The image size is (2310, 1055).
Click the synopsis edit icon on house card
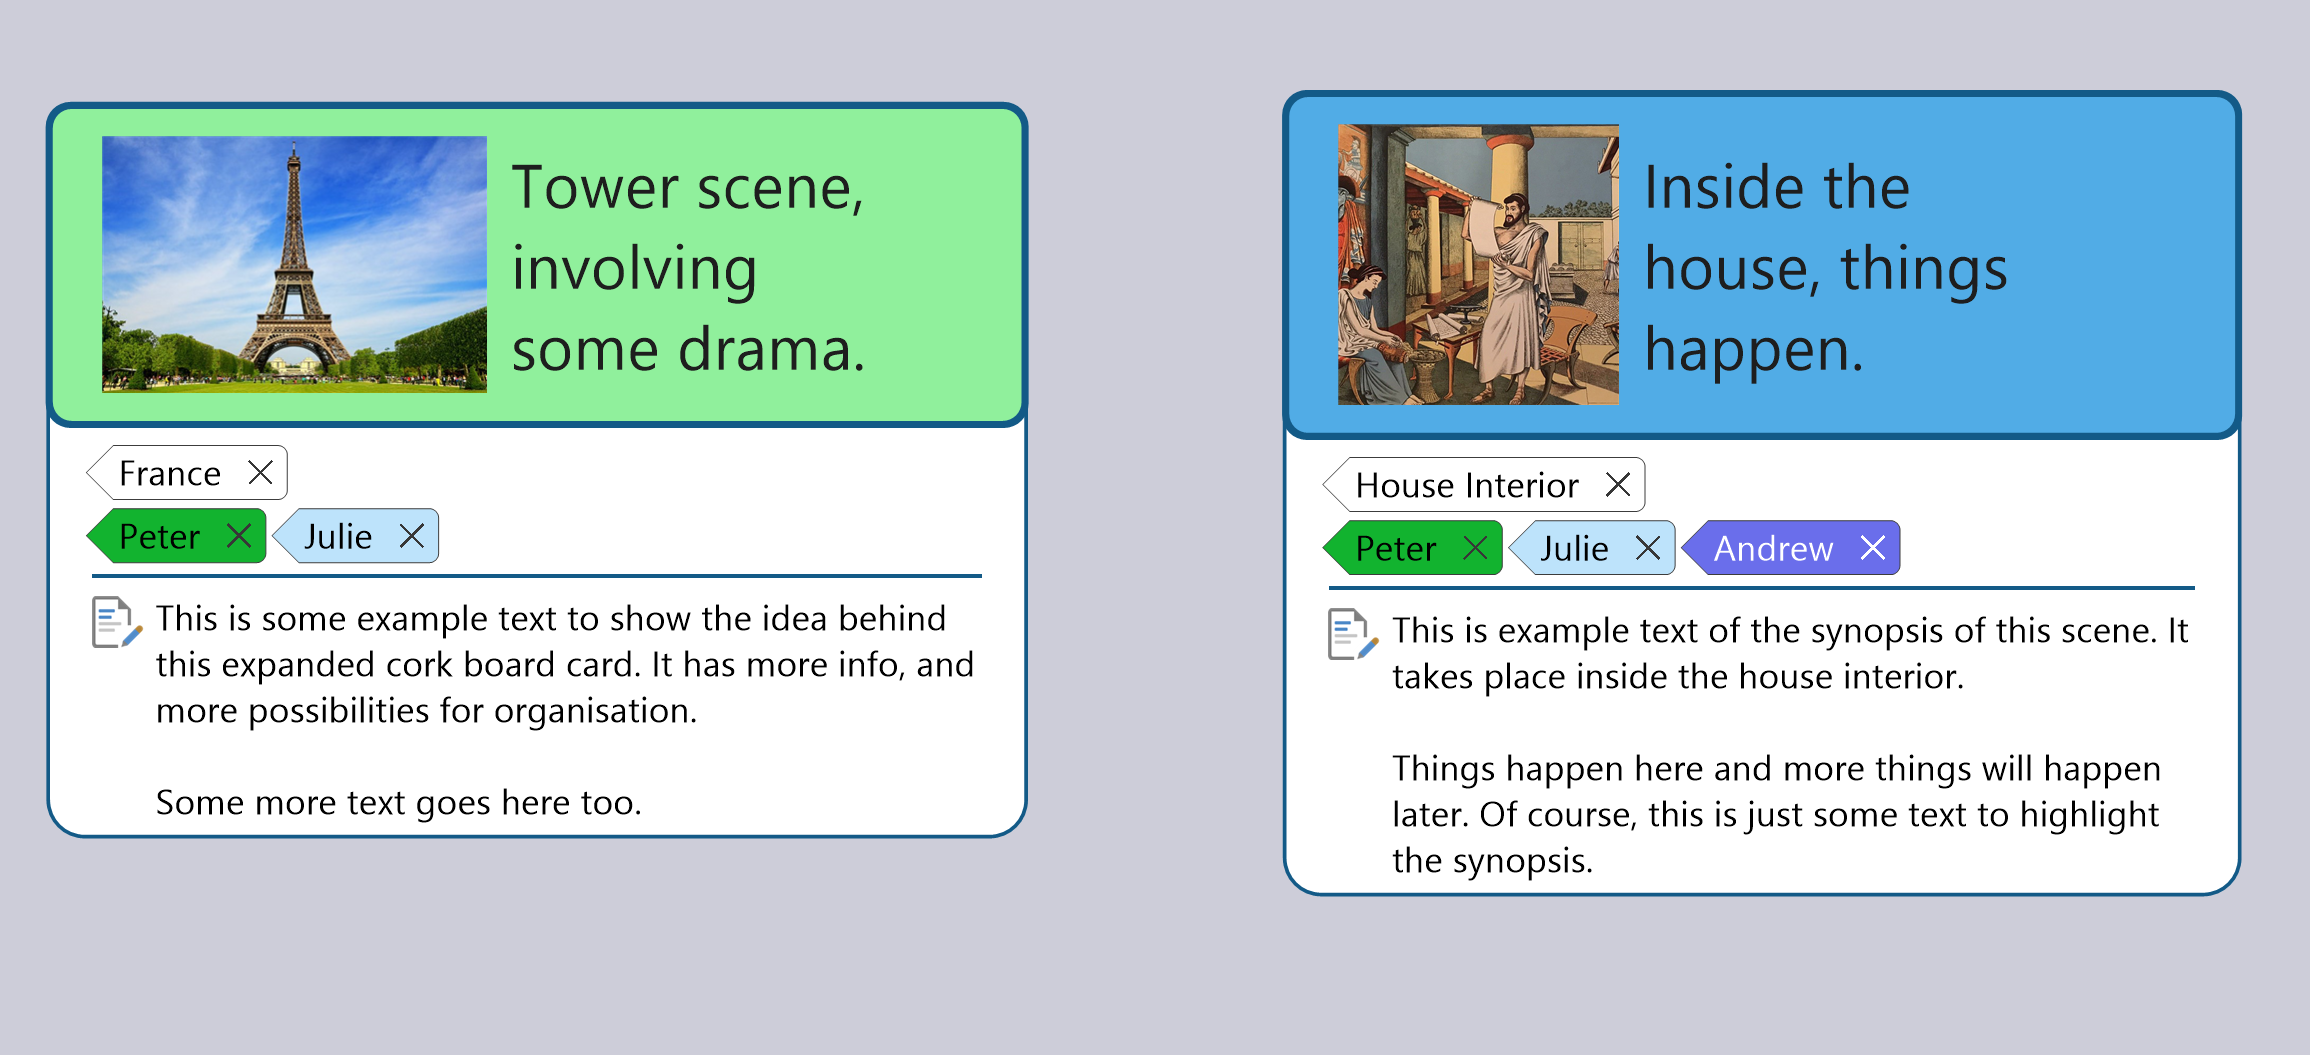[x=1353, y=634]
